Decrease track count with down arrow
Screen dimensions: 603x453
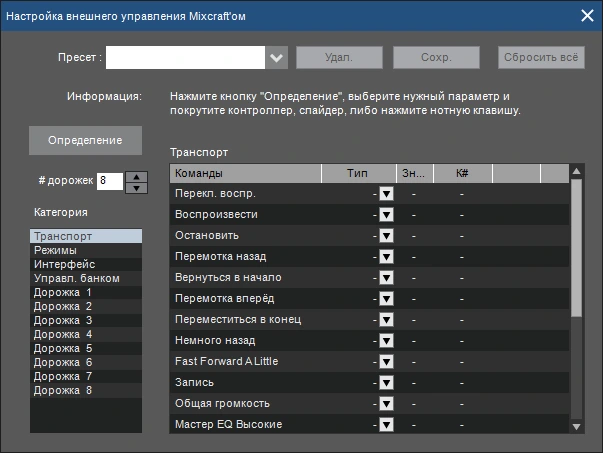(137, 188)
